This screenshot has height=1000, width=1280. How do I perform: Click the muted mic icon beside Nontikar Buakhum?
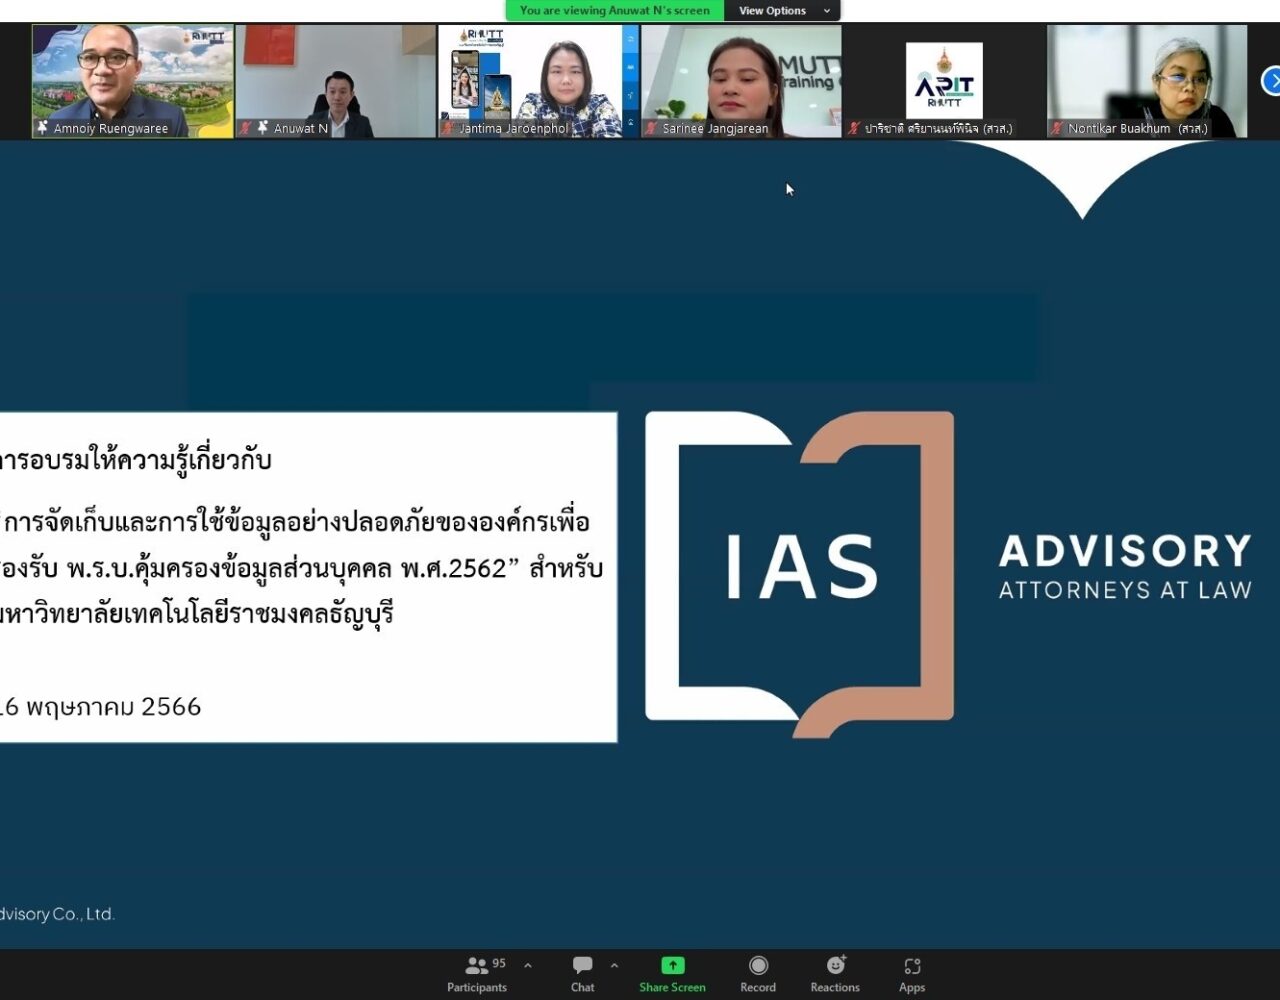pos(1057,128)
